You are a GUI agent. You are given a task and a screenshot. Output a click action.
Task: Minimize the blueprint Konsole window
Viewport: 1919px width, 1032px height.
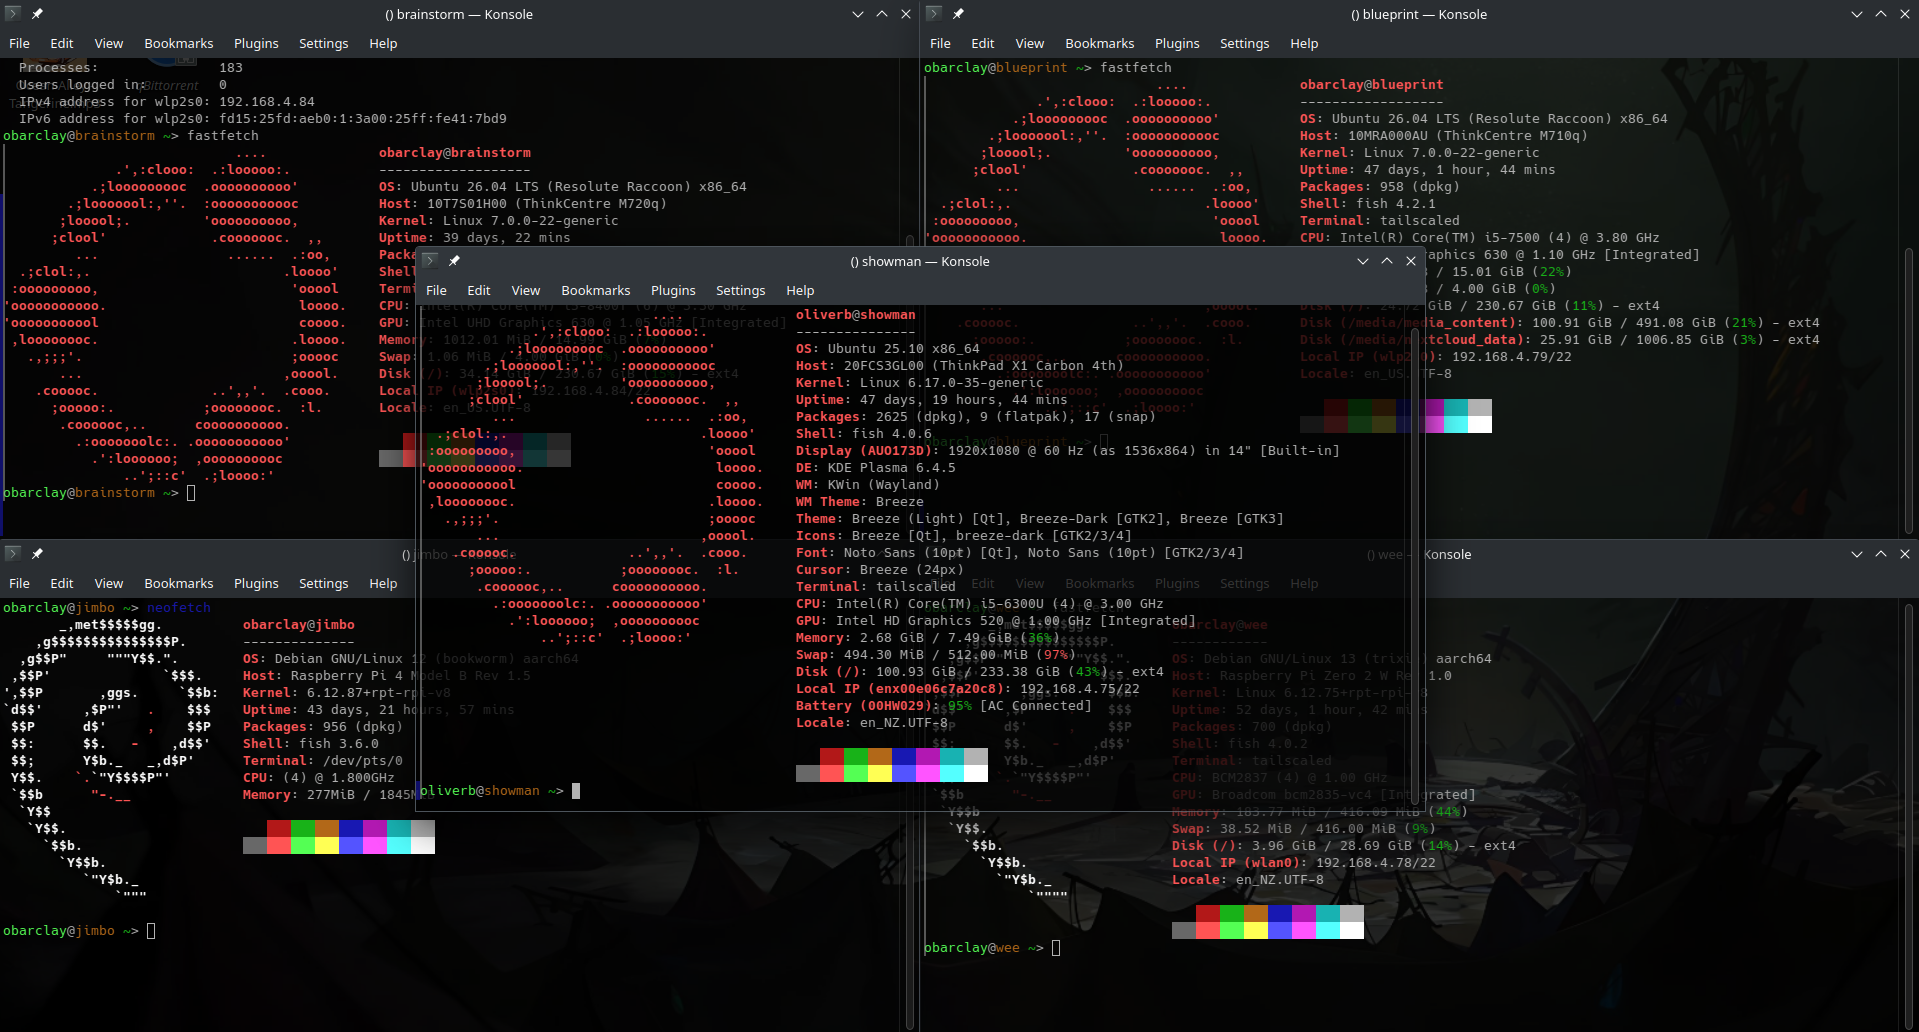(x=1857, y=14)
